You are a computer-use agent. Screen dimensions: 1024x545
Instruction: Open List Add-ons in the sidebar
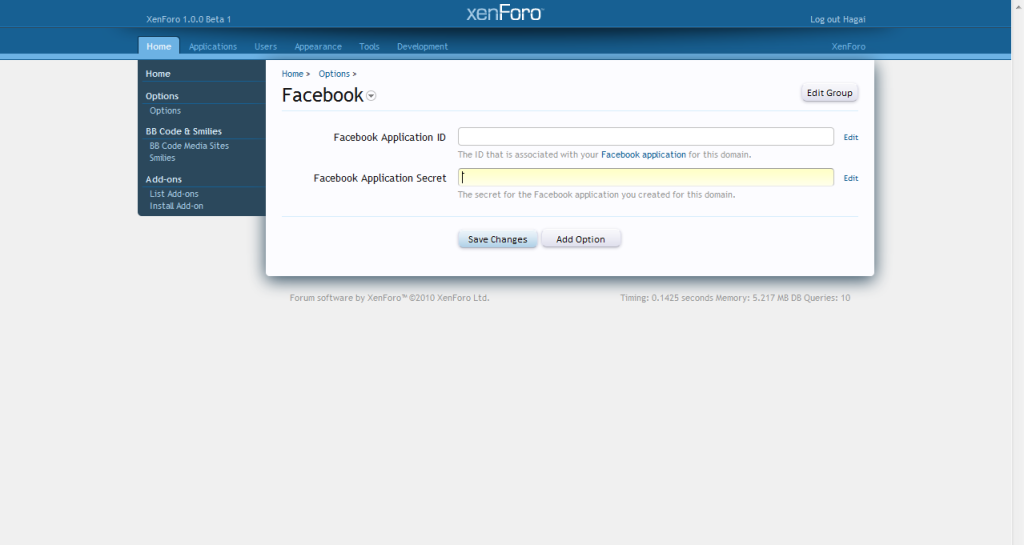pos(174,194)
